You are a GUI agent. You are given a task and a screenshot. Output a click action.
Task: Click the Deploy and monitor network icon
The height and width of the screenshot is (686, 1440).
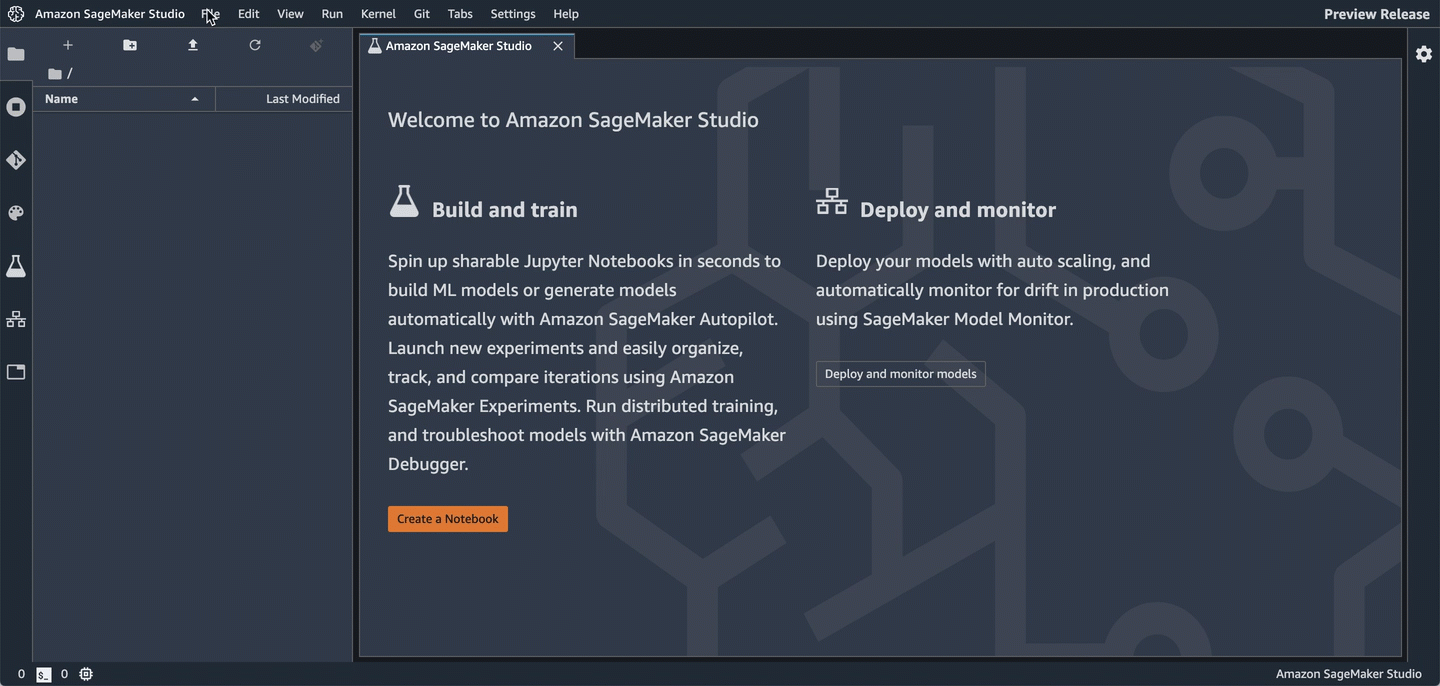832,201
